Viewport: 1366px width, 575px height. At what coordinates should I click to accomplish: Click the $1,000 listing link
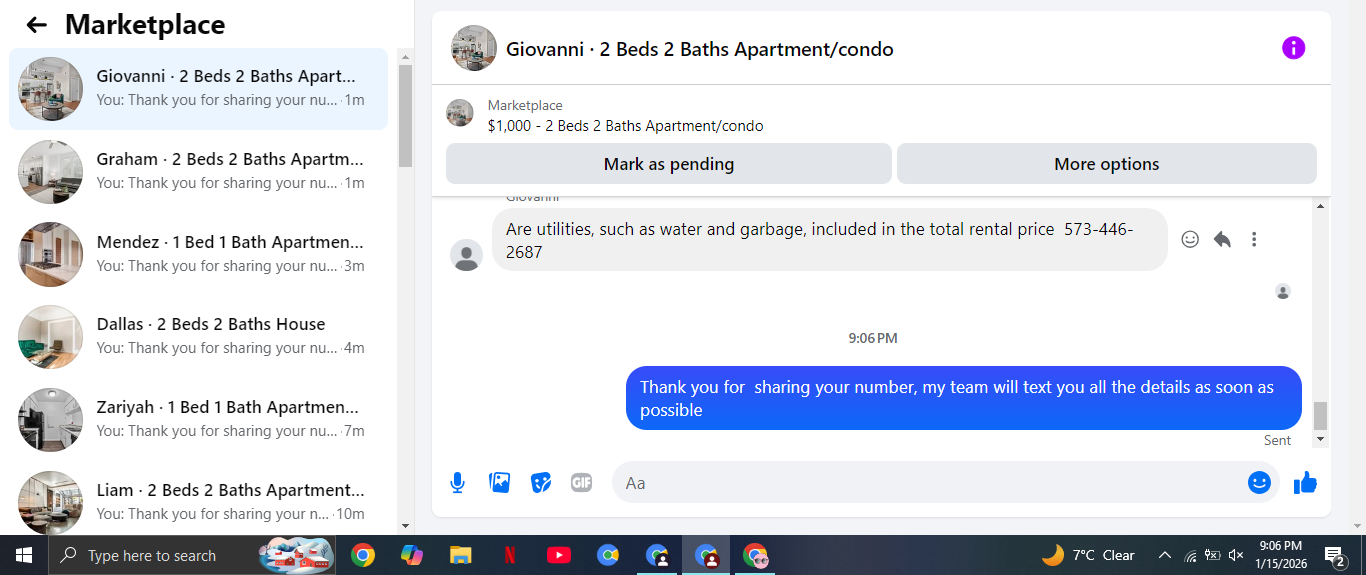625,126
